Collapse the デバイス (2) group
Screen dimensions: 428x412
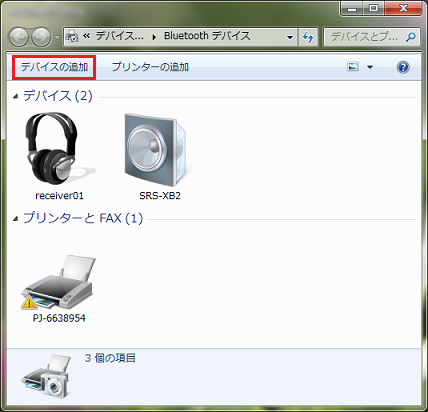(x=15, y=97)
